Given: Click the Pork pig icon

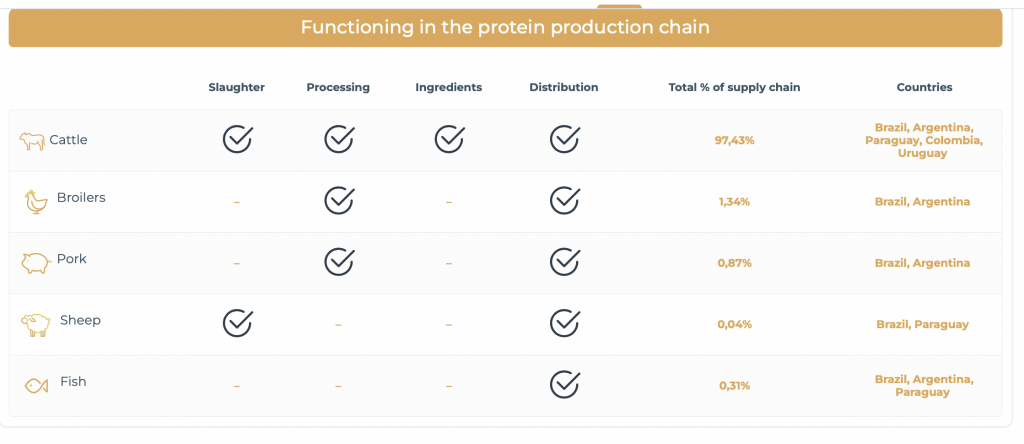Looking at the screenshot, I should point(36,263).
